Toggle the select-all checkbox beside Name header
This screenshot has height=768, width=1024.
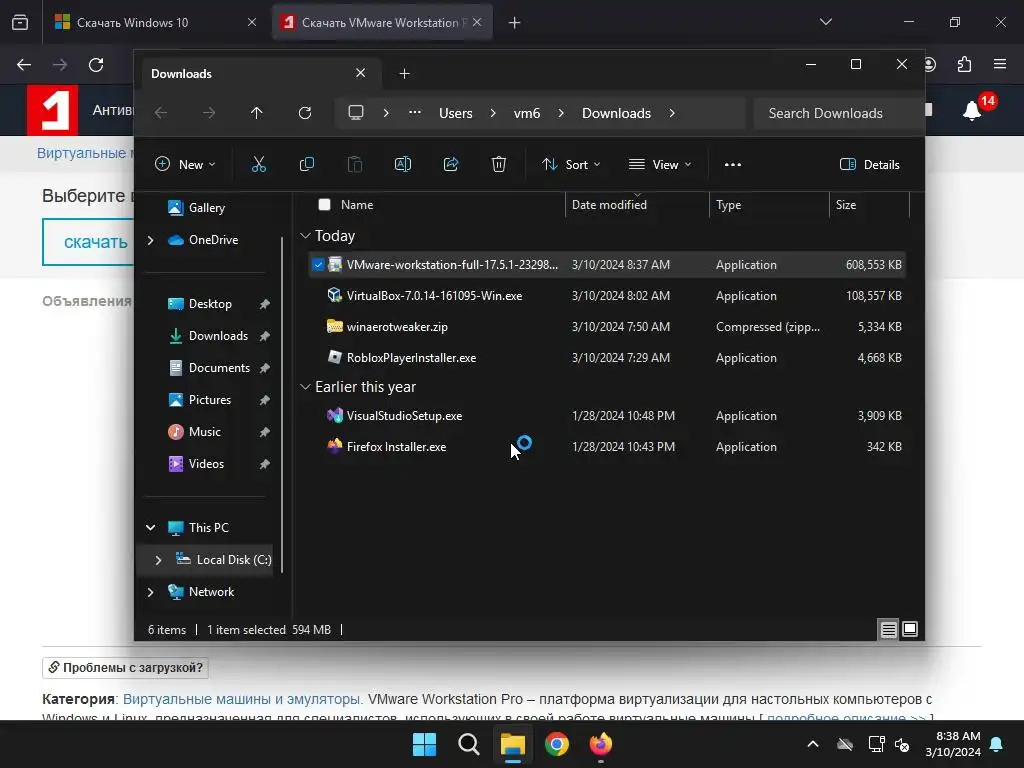(x=324, y=204)
